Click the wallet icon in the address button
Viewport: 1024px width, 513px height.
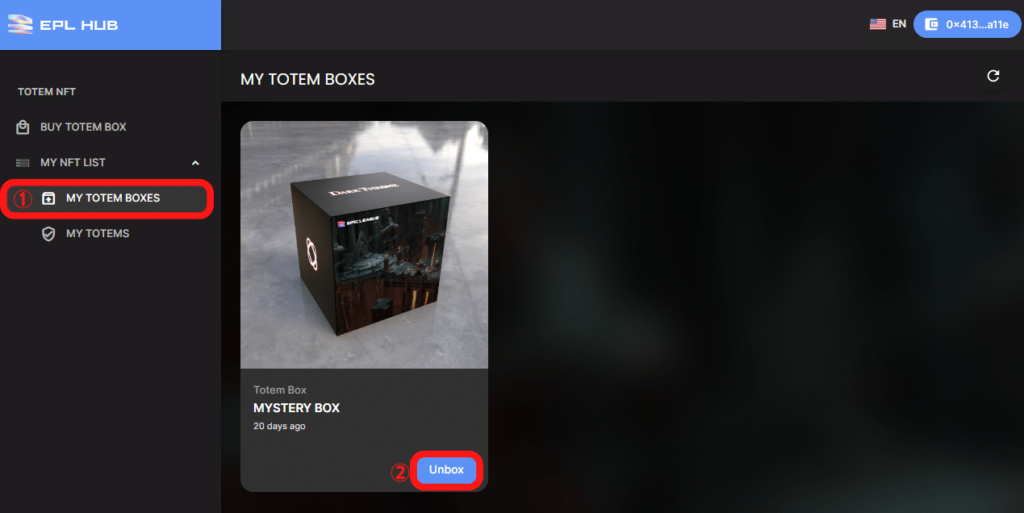click(x=931, y=24)
